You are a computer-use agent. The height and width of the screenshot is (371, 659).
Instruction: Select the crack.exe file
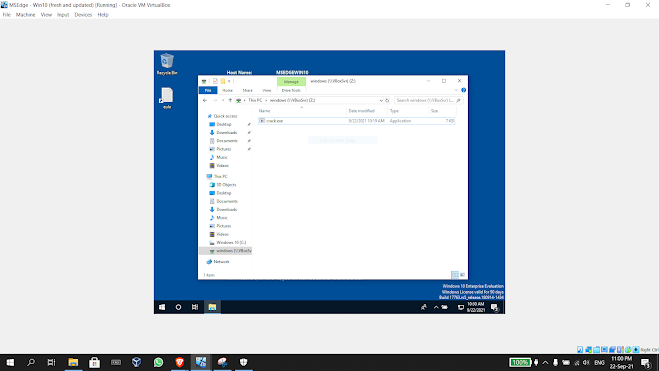coord(356,121)
